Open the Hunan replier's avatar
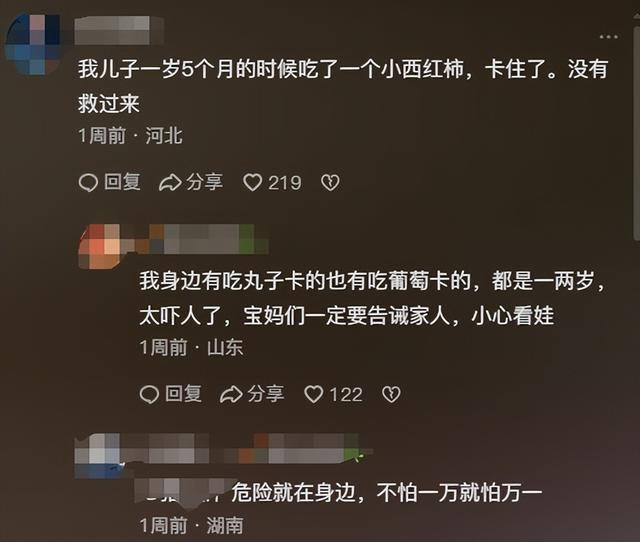Viewport: 640px width, 542px height. [99, 456]
